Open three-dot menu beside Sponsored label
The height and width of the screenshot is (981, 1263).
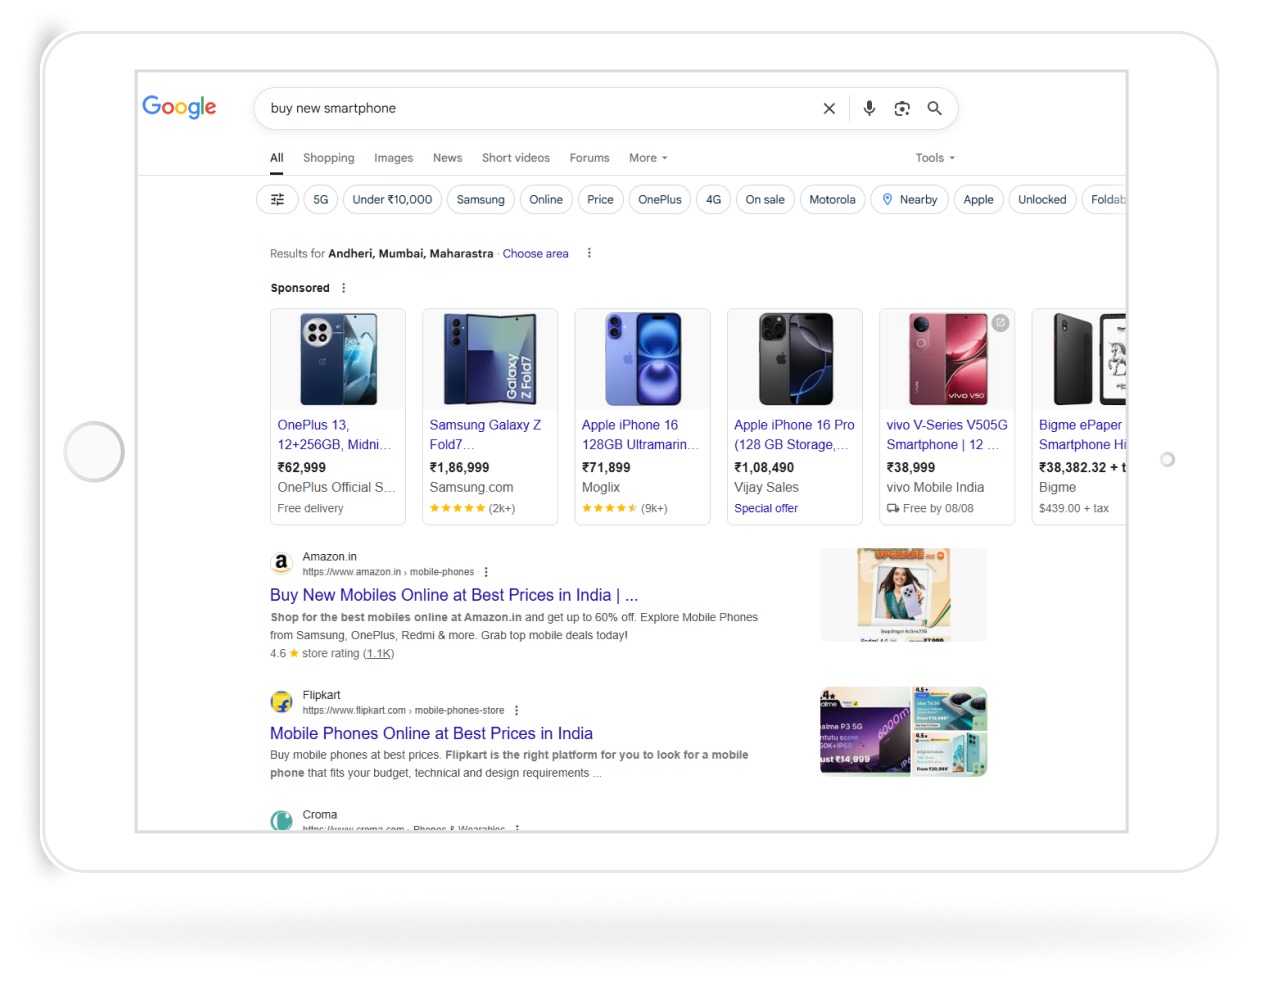click(344, 288)
